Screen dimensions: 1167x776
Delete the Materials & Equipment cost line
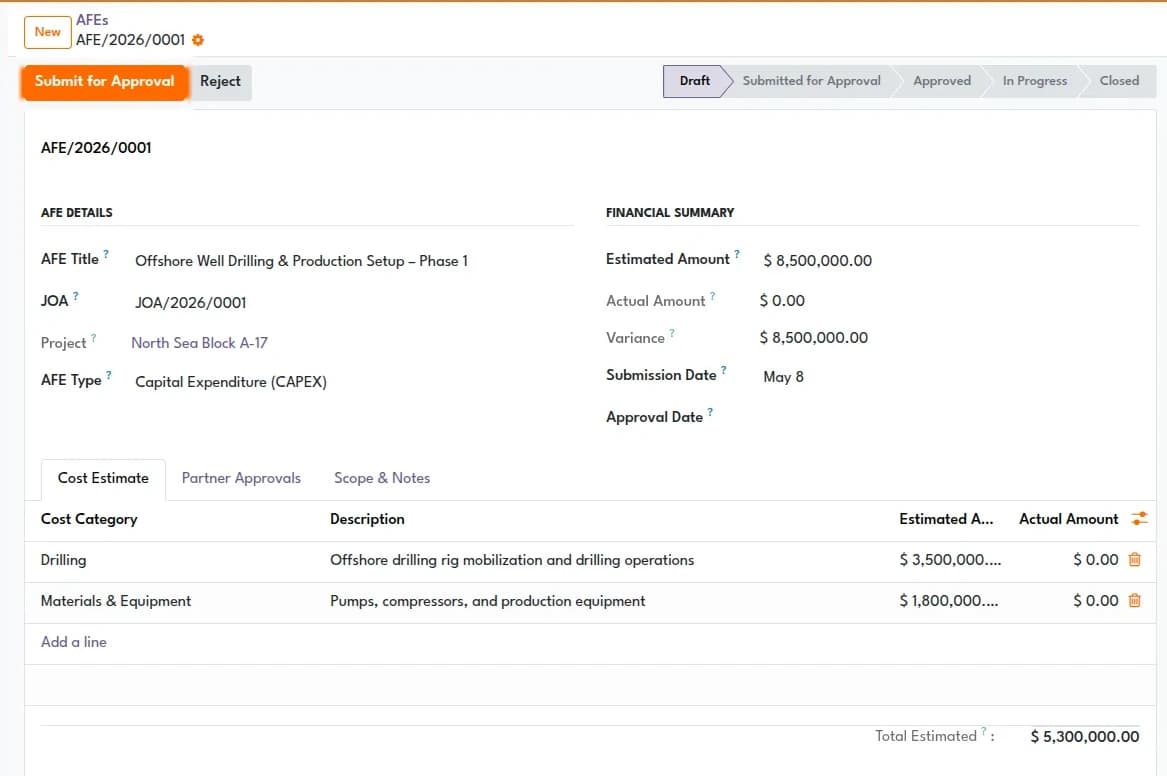coord(1134,600)
